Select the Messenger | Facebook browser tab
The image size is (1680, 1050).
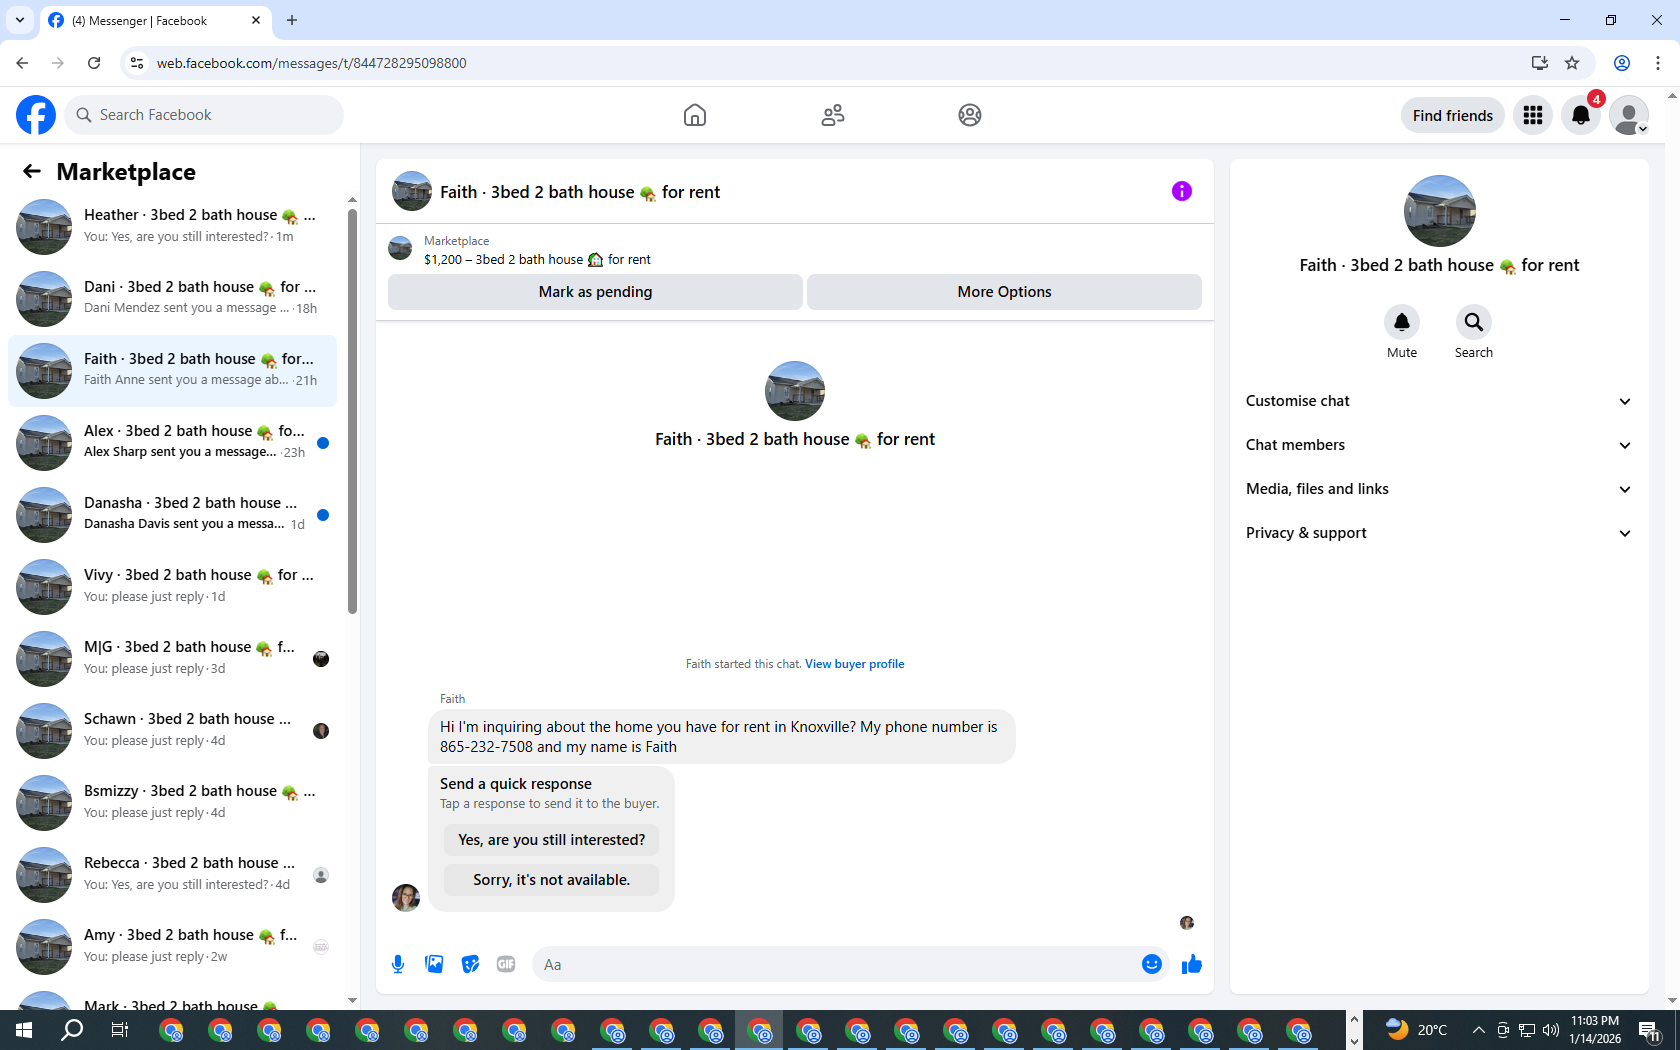point(155,20)
